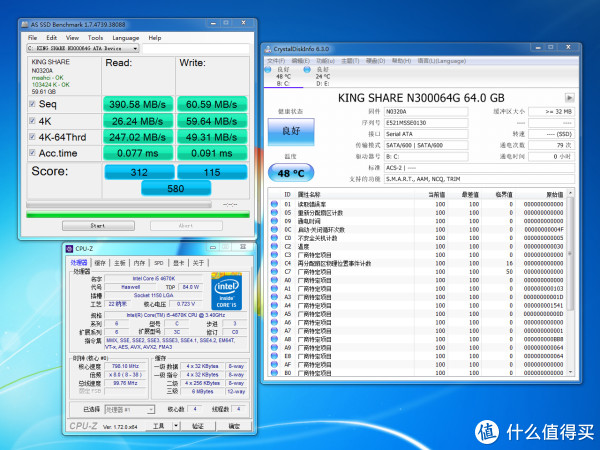Click the CPU-Z title bar icon

[x=69, y=249]
